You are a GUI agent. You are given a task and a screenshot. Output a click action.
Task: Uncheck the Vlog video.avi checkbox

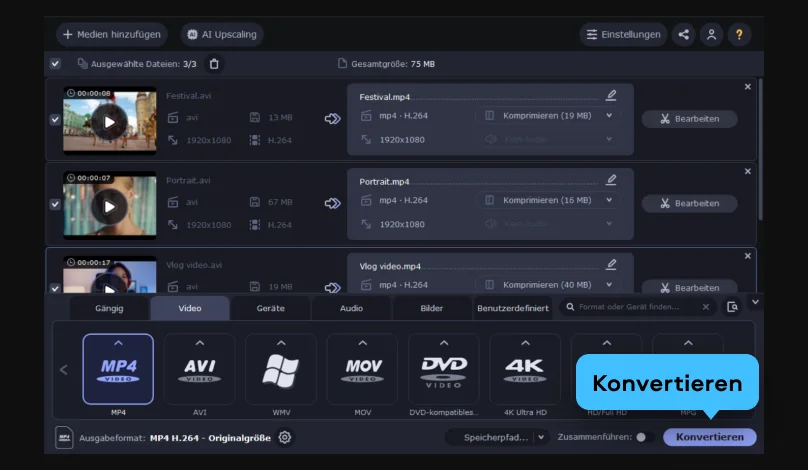click(55, 288)
